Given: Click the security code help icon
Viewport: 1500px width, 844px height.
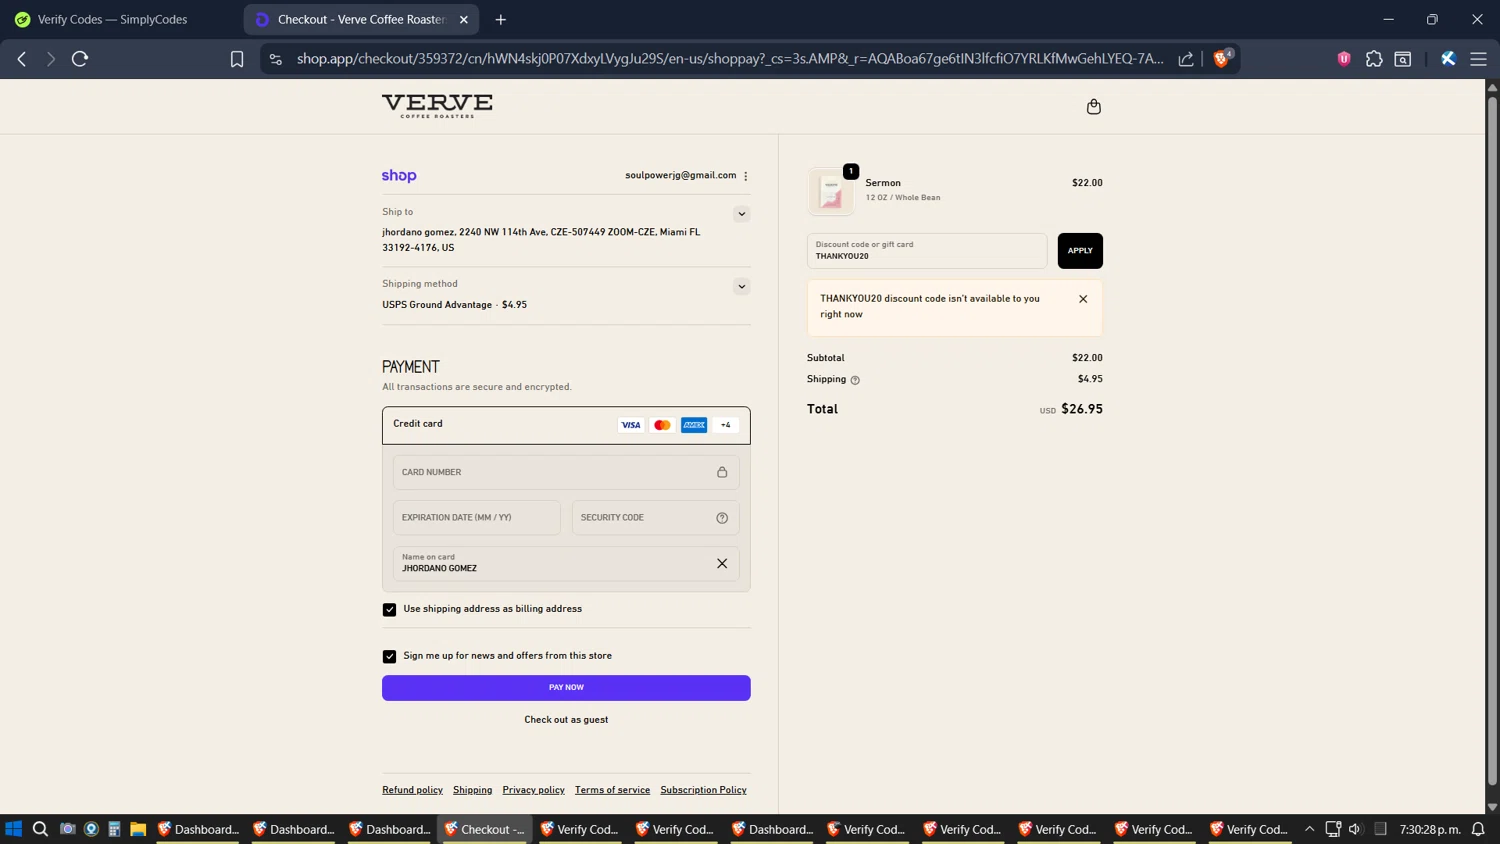Looking at the screenshot, I should click(722, 518).
